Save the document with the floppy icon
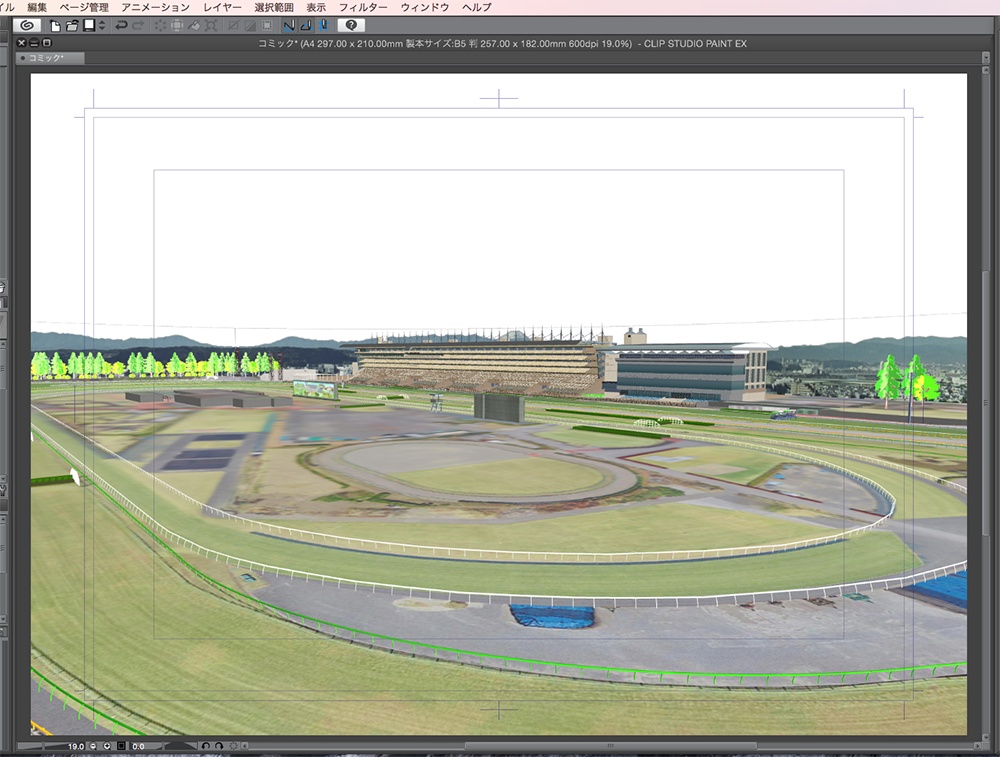 point(89,26)
